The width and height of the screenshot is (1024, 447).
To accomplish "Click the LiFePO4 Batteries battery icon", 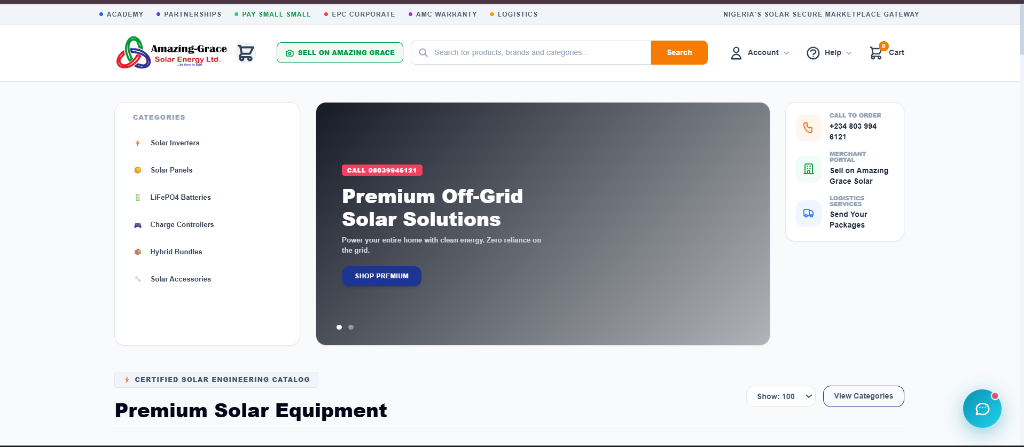I will pyautogui.click(x=137, y=197).
